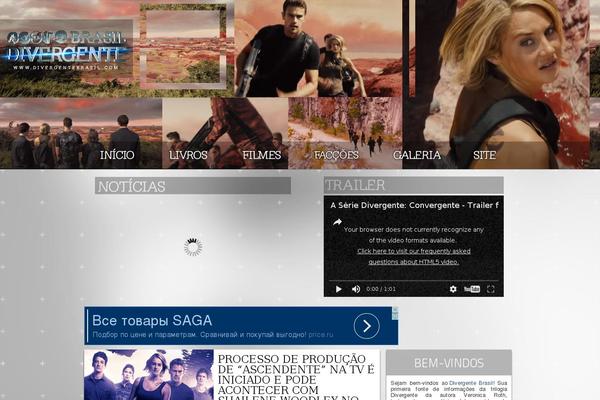Mute the trailer volume speaker icon
Image resolution: width=600 pixels, height=400 pixels.
pyautogui.click(x=356, y=289)
